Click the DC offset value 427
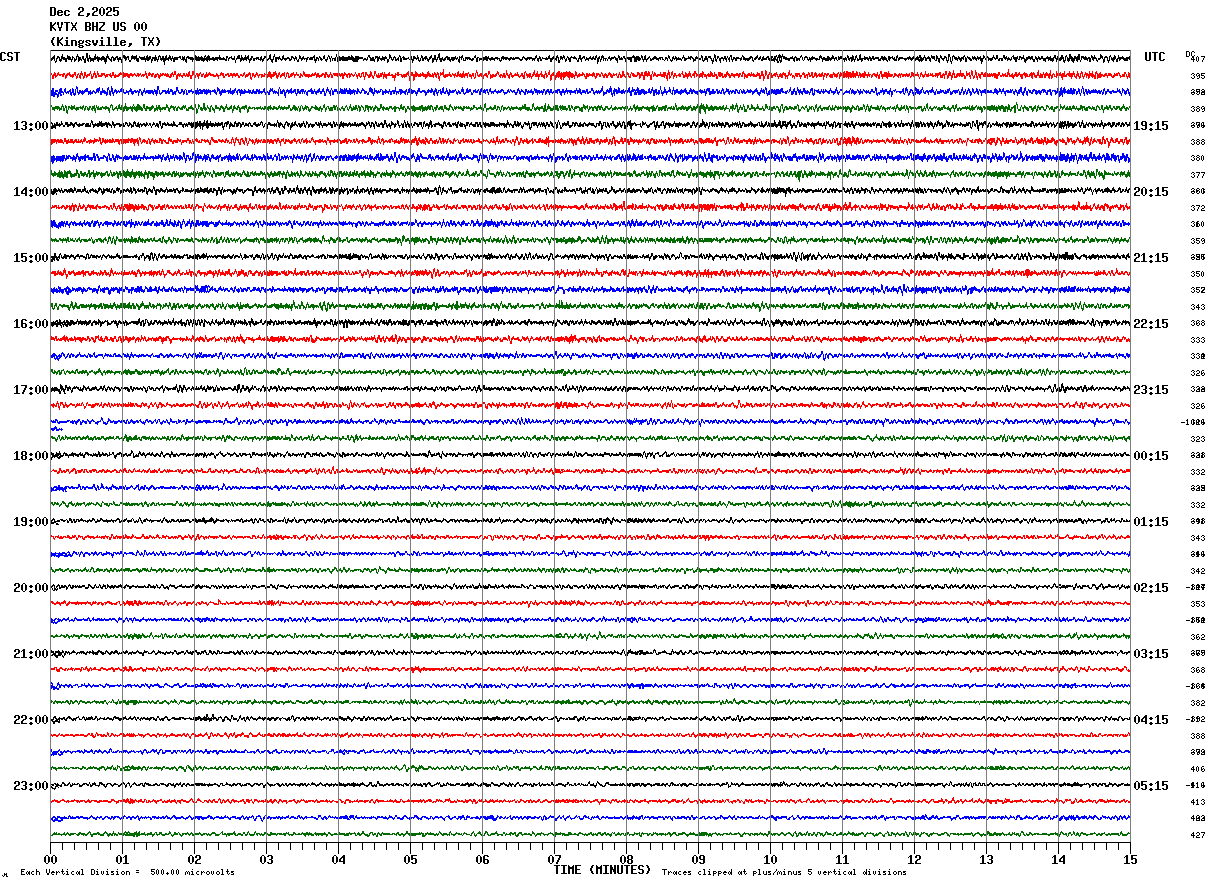Viewport: 1210px width, 886px height. pos(1197,835)
